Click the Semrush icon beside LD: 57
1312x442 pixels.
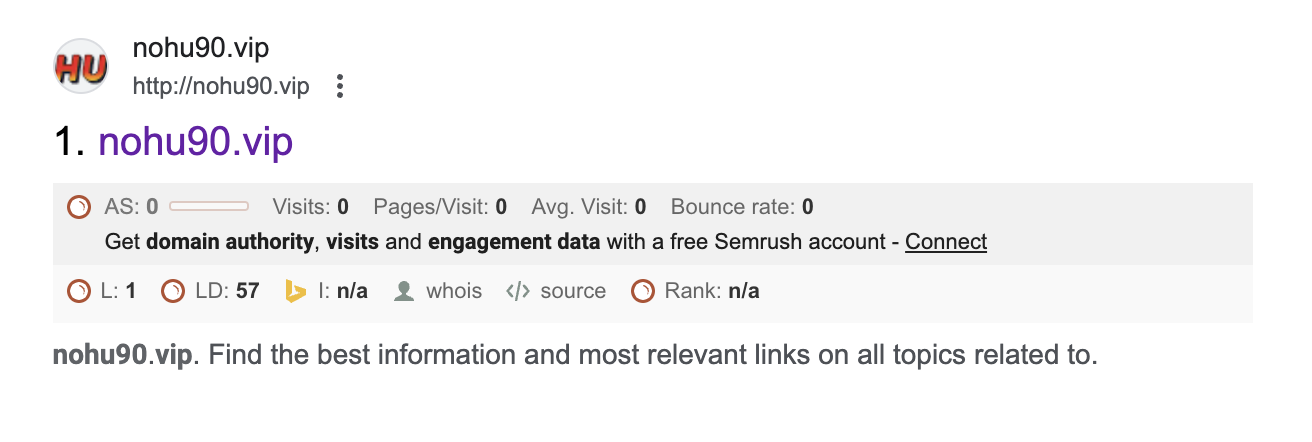(173, 291)
